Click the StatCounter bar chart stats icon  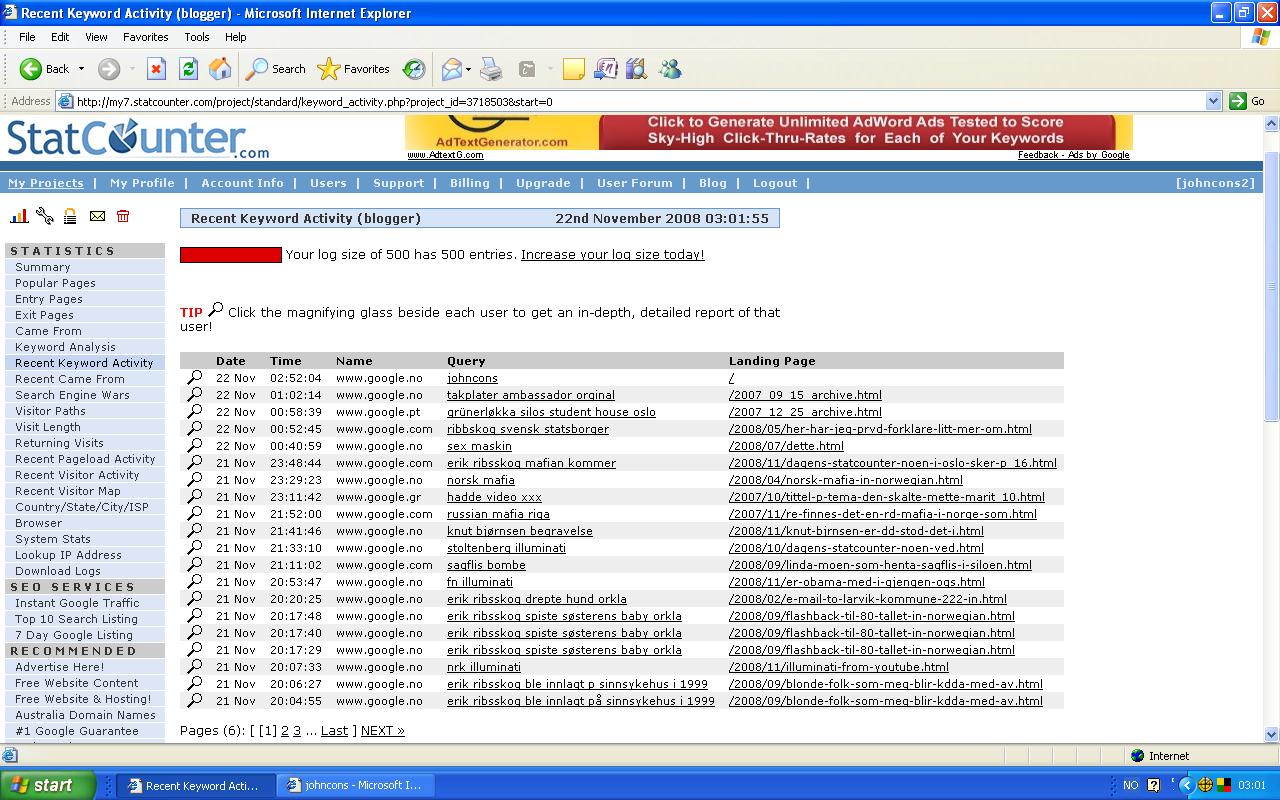[x=19, y=216]
